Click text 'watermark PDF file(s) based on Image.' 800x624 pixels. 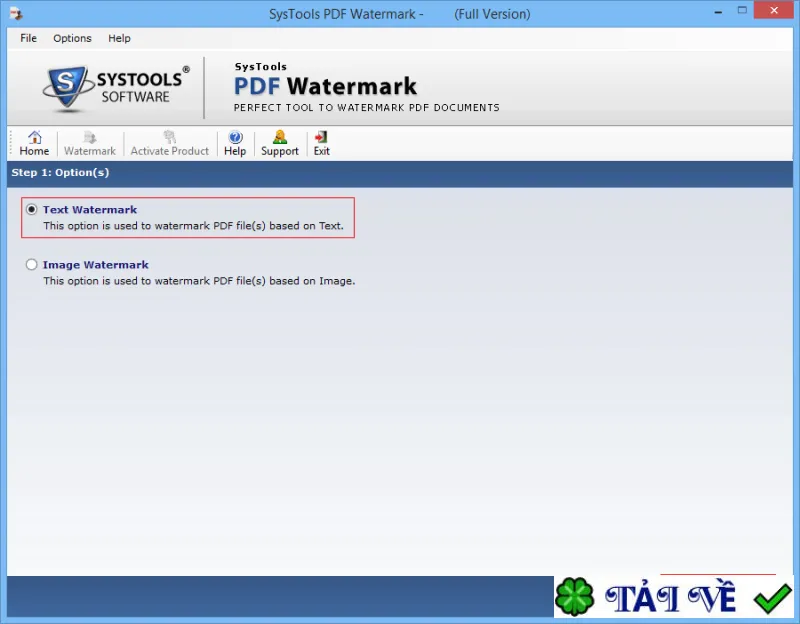255,281
